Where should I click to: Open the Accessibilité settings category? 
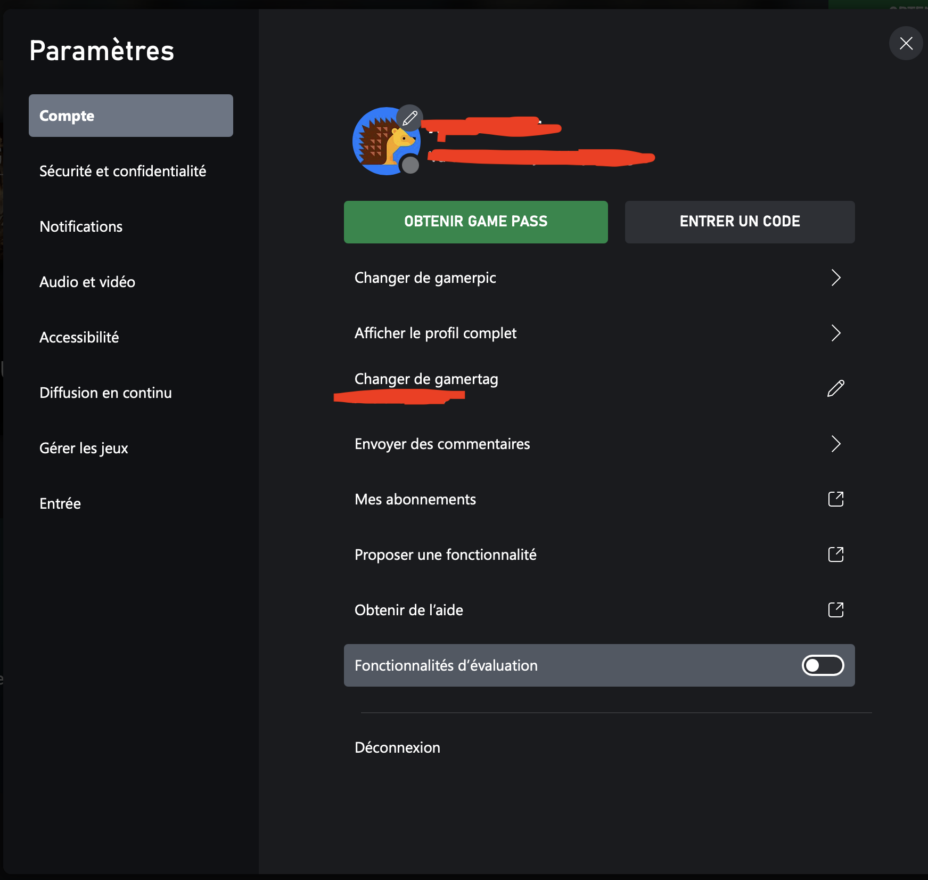click(78, 337)
